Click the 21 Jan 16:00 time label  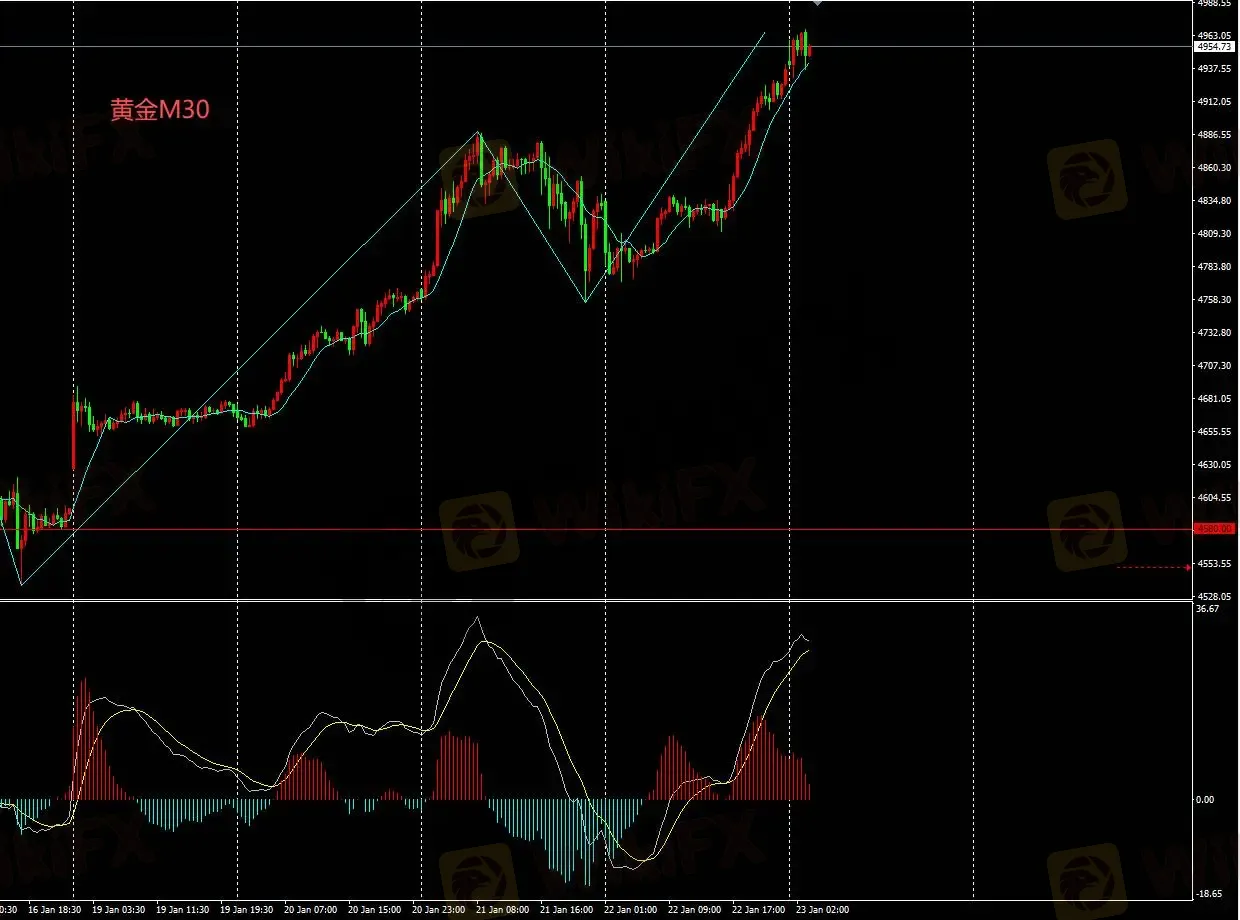click(568, 910)
